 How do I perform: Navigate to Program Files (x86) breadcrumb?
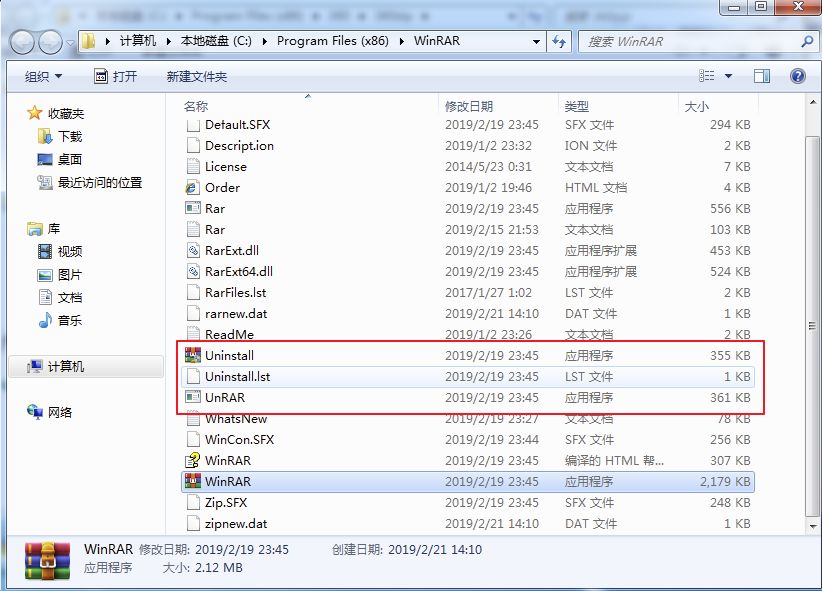333,41
